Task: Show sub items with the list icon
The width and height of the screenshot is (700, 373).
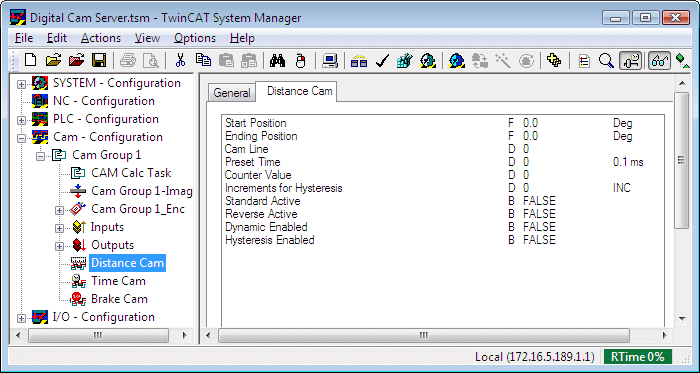Action: coord(584,60)
